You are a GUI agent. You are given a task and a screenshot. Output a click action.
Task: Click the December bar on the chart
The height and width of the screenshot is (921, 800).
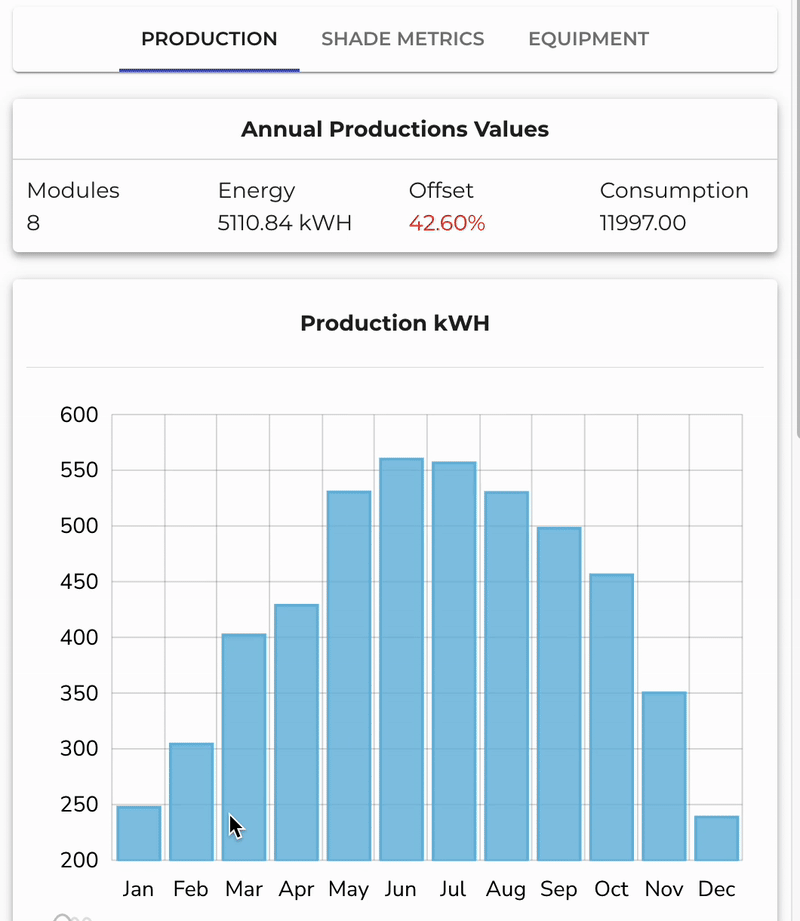click(x=717, y=835)
